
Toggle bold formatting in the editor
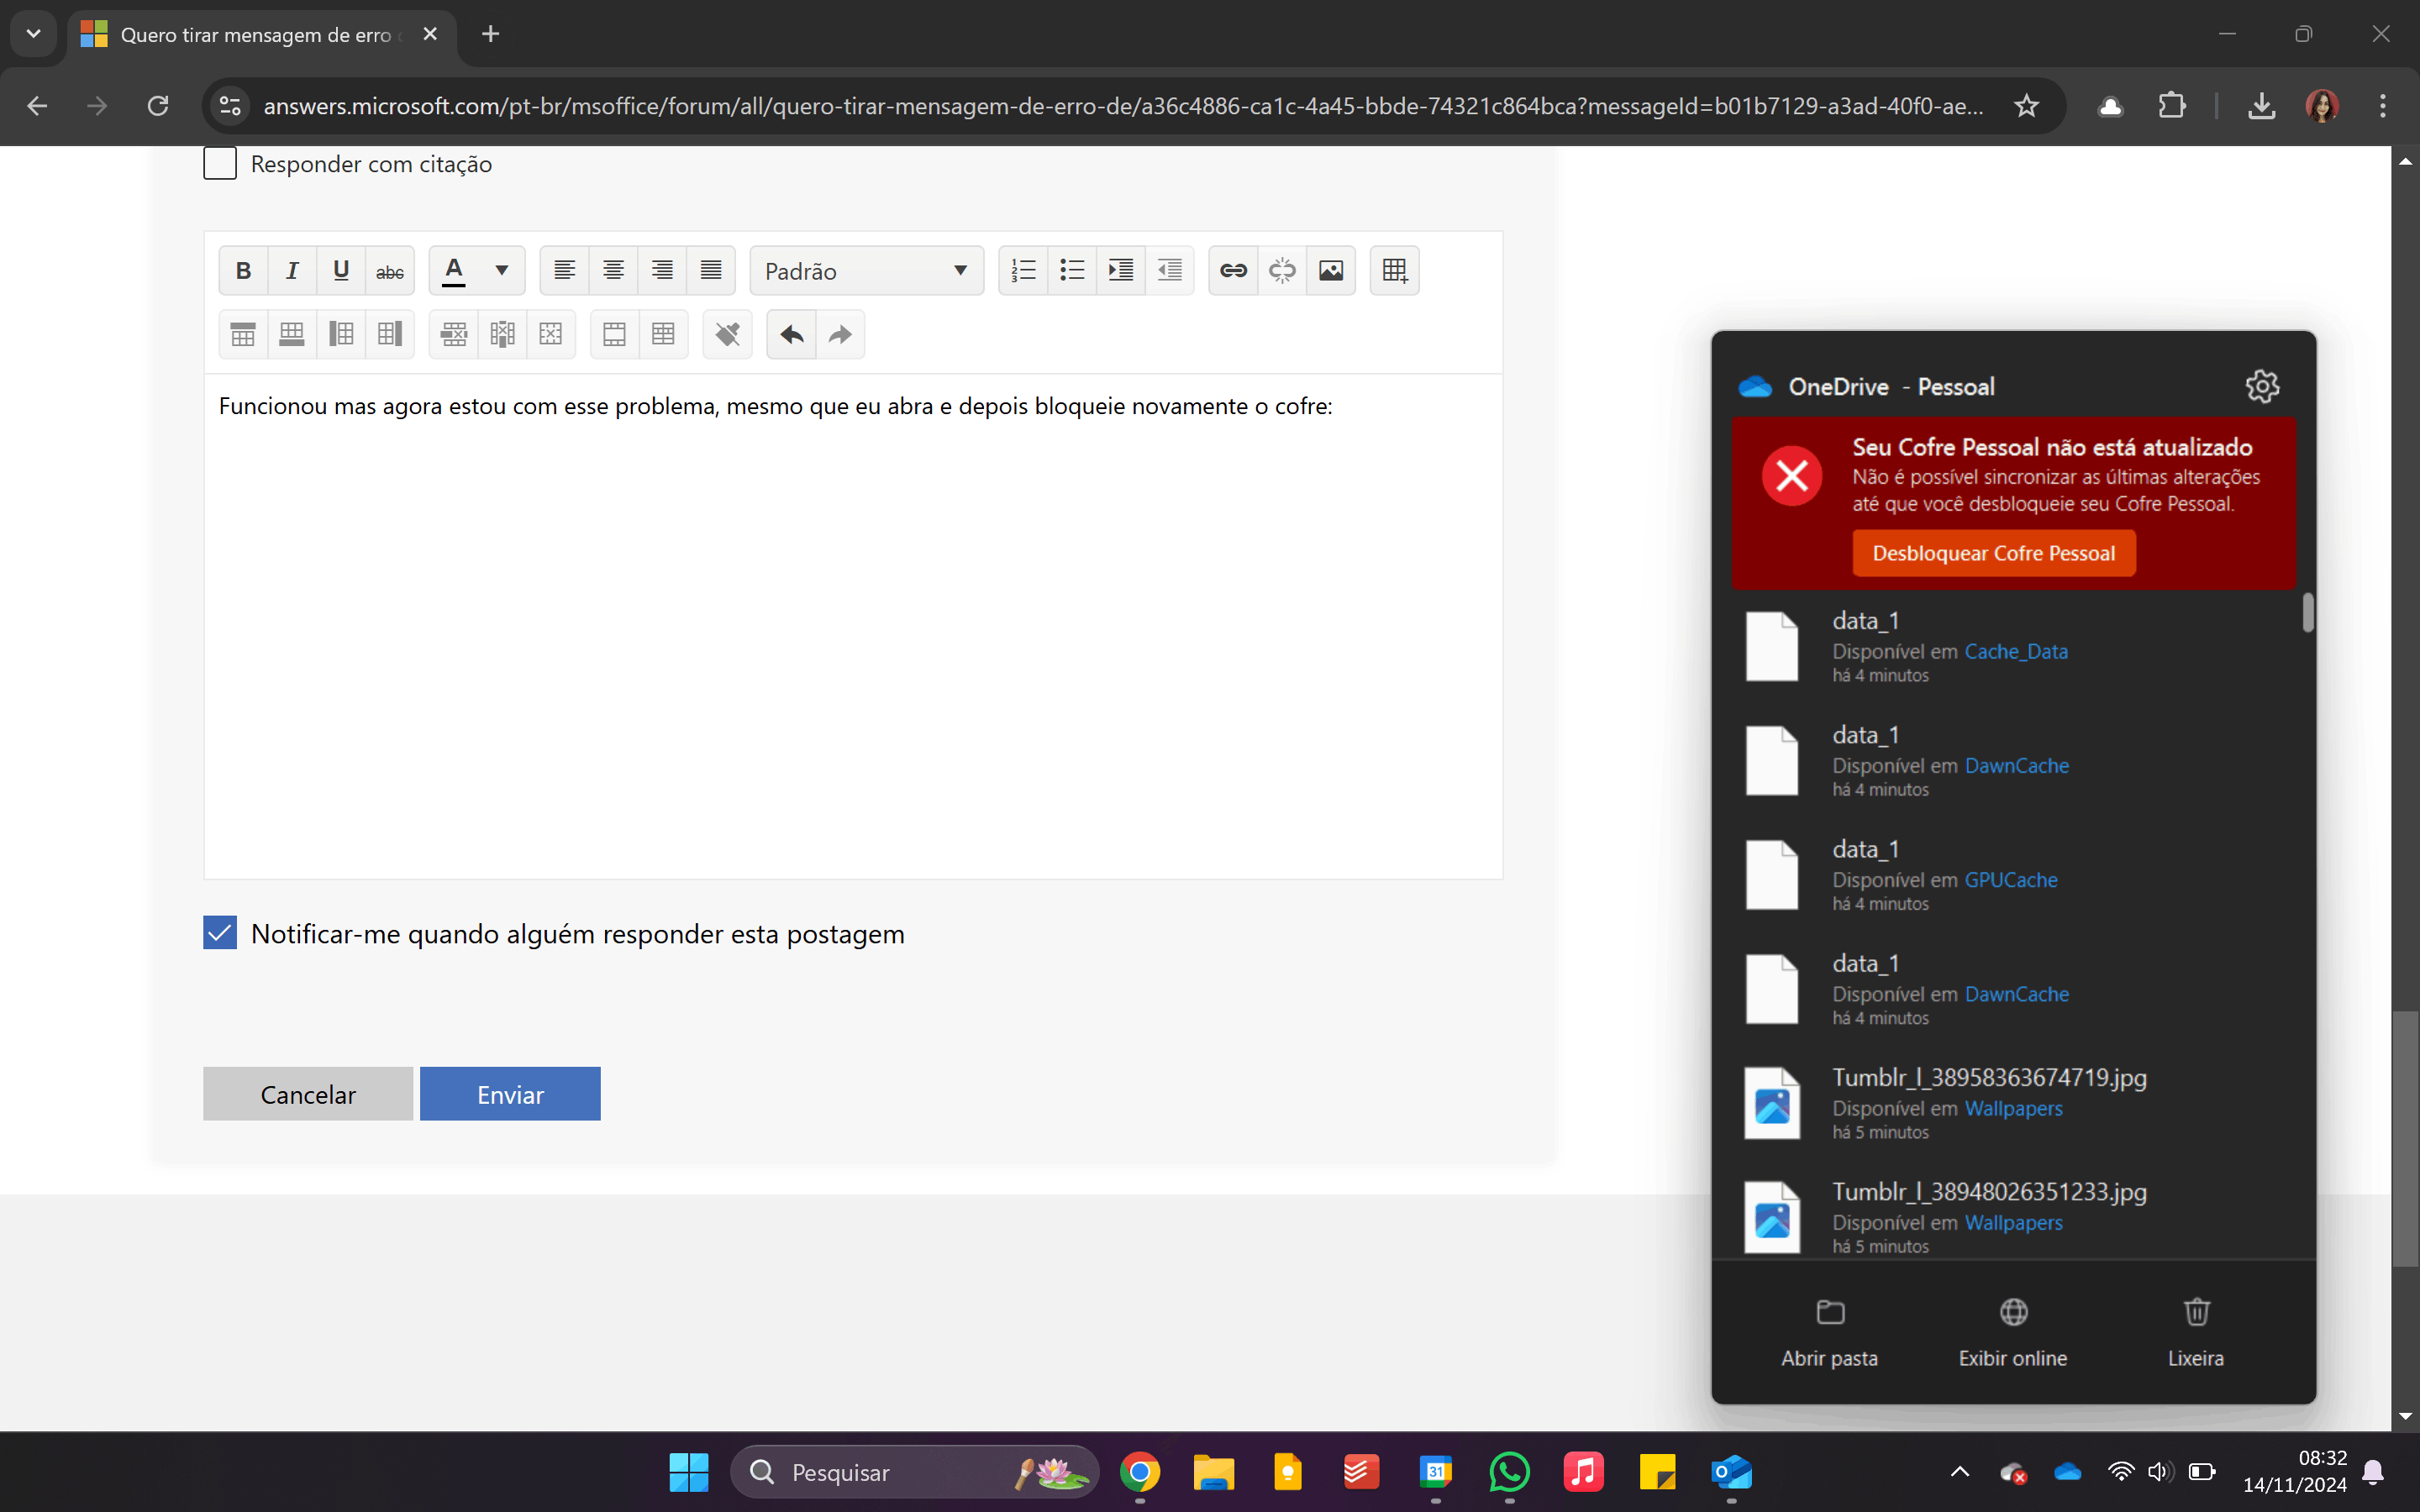point(243,270)
